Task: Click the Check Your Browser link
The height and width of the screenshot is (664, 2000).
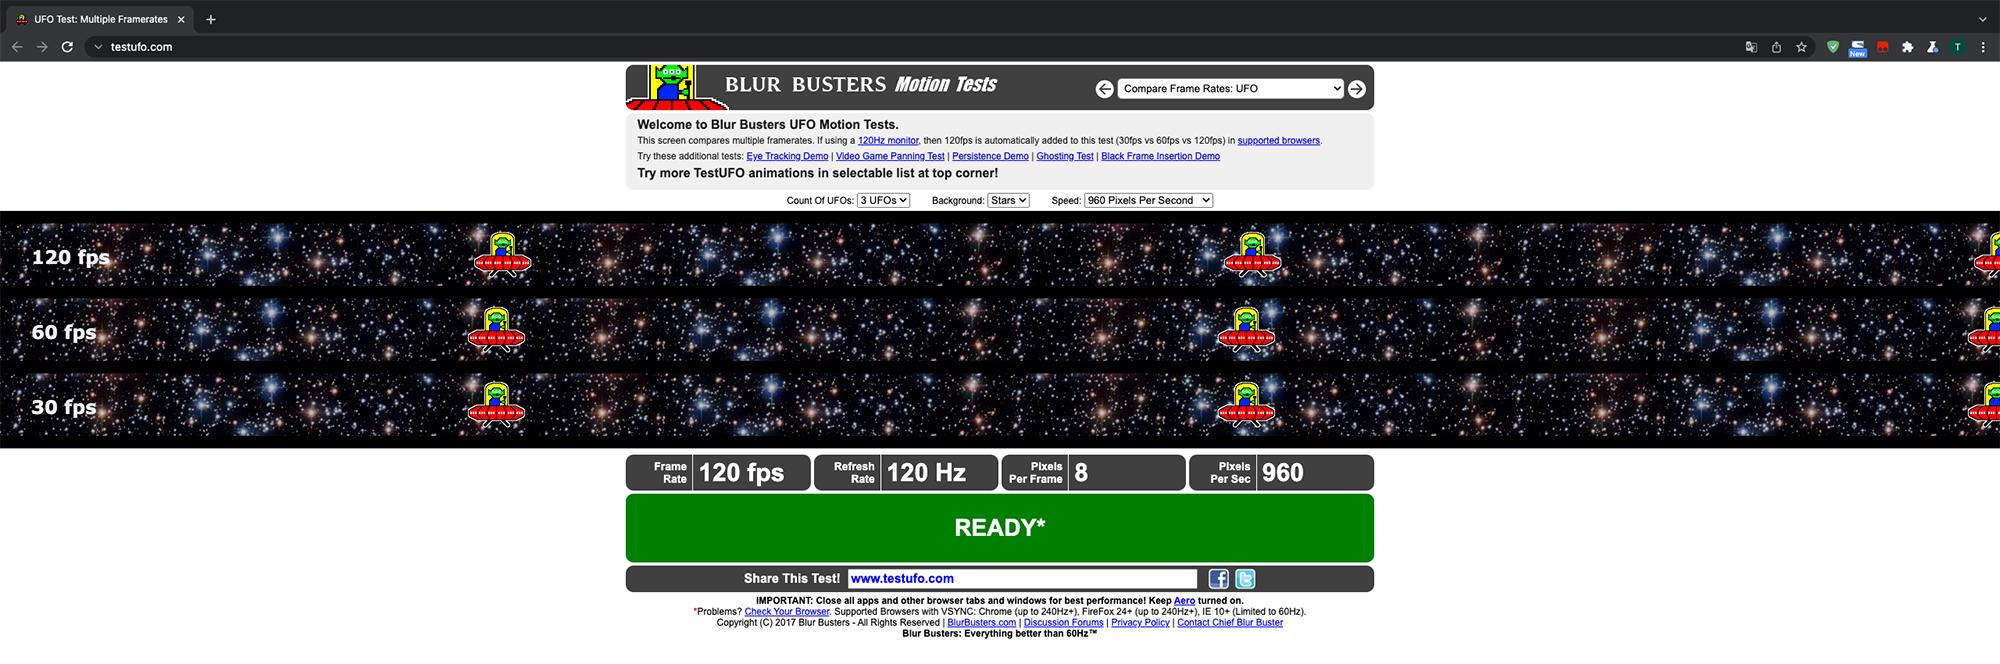Action: pos(787,612)
